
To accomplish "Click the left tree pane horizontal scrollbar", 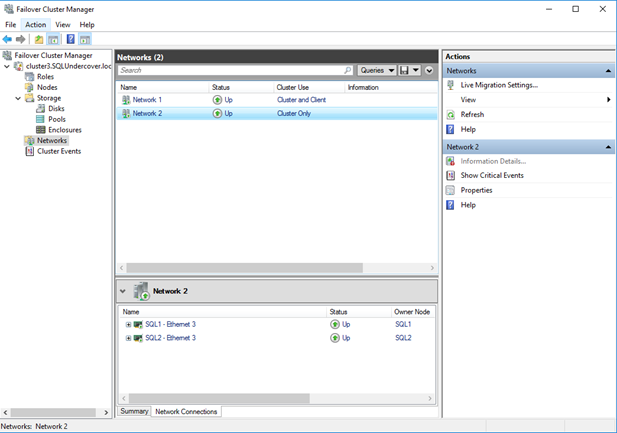I will click(x=53, y=412).
